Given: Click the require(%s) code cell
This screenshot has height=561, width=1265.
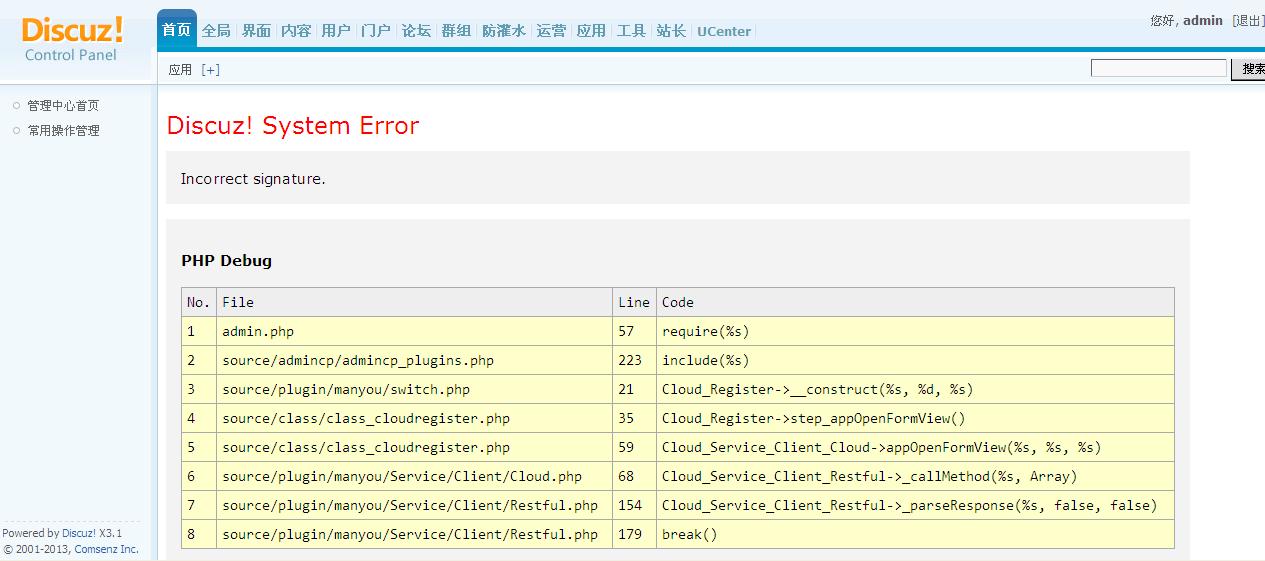Looking at the screenshot, I should (x=915, y=331).
